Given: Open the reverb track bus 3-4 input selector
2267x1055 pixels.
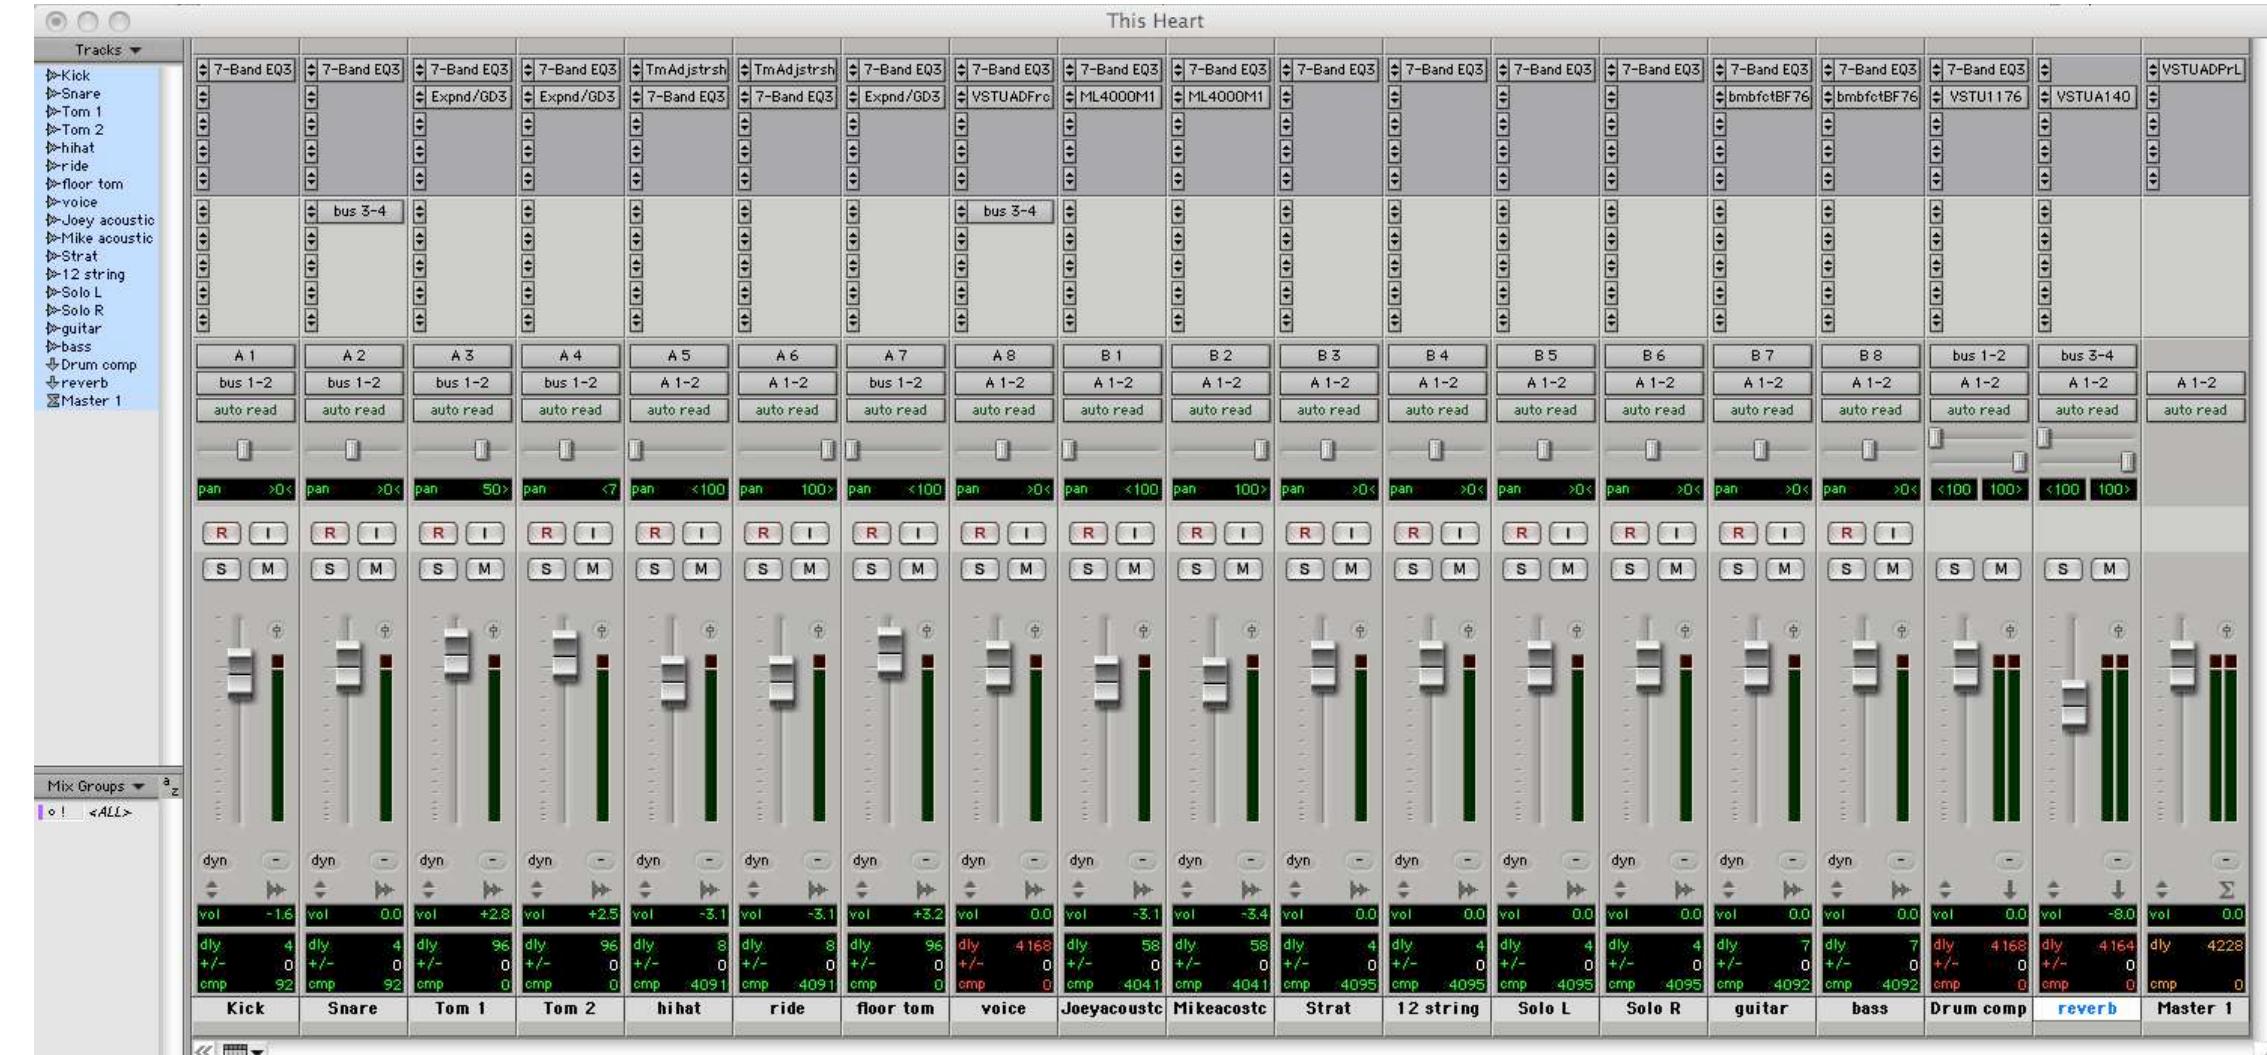Looking at the screenshot, I should 2087,356.
